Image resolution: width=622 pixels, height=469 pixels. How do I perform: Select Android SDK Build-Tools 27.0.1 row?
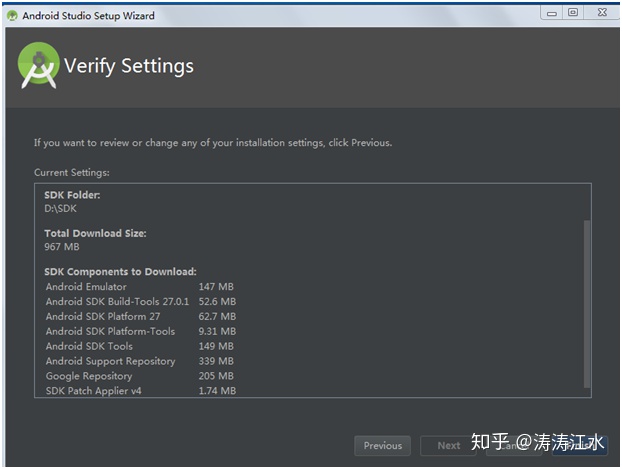tap(140, 302)
